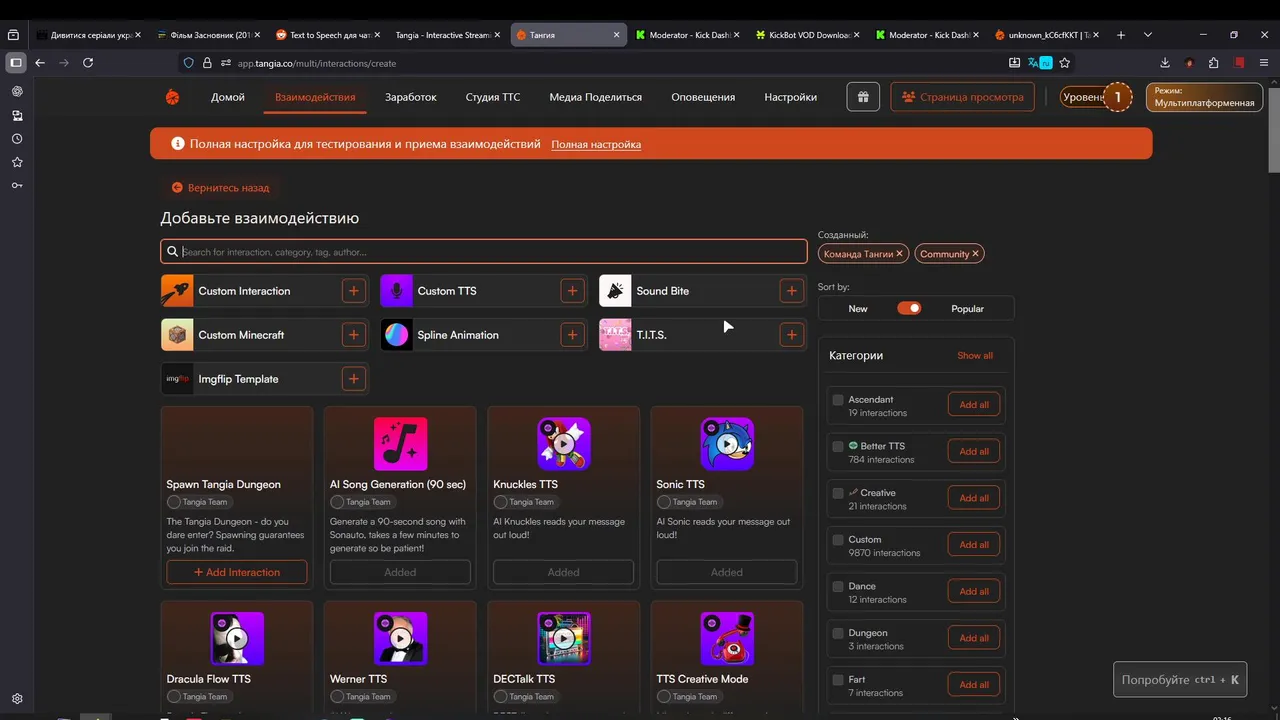
Task: Open browser downloads icon
Action: click(x=1165, y=62)
